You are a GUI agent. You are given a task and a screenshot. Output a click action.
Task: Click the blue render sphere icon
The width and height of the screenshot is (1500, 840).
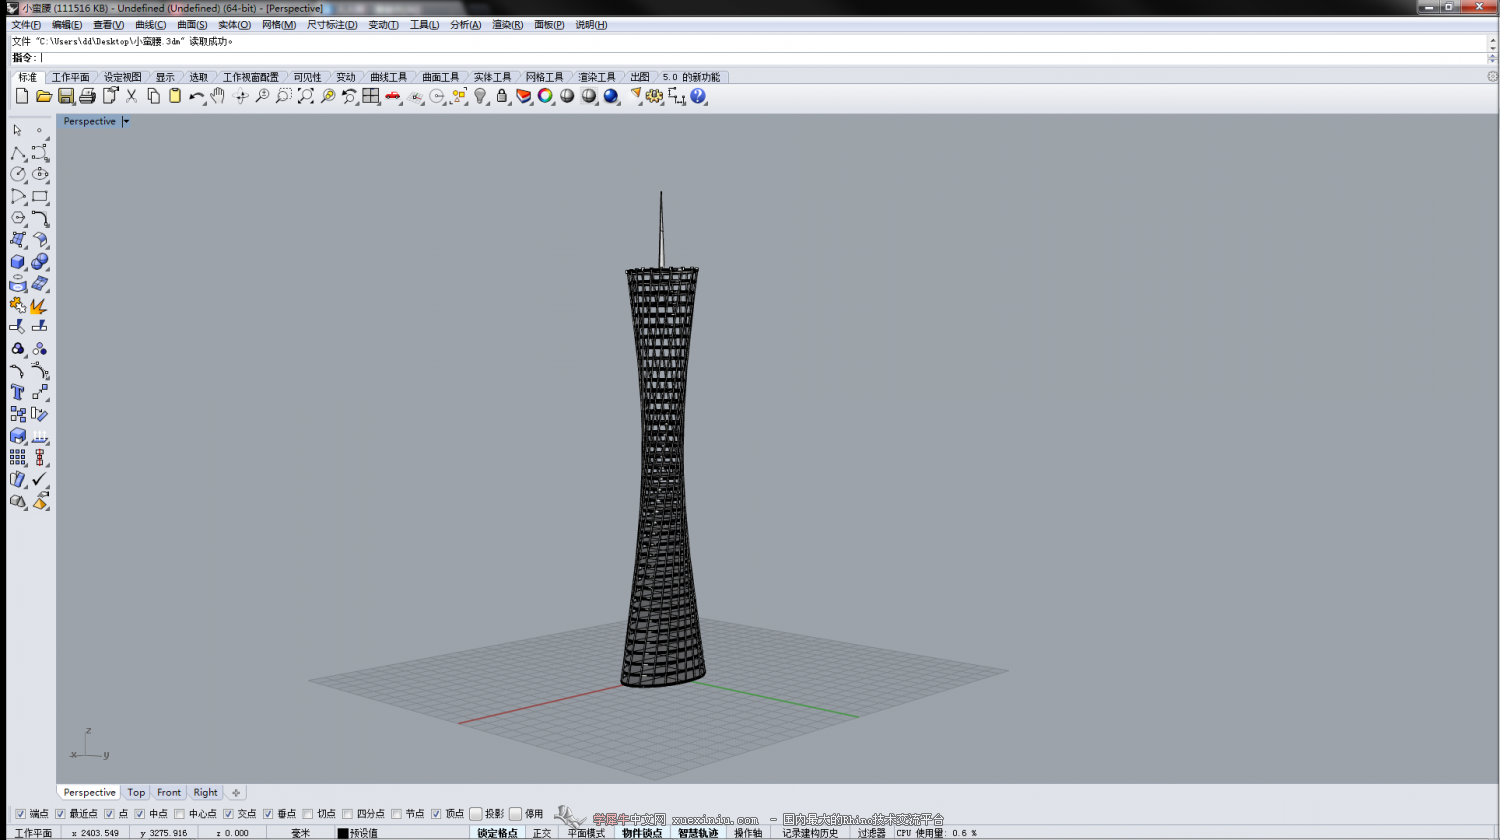611,96
